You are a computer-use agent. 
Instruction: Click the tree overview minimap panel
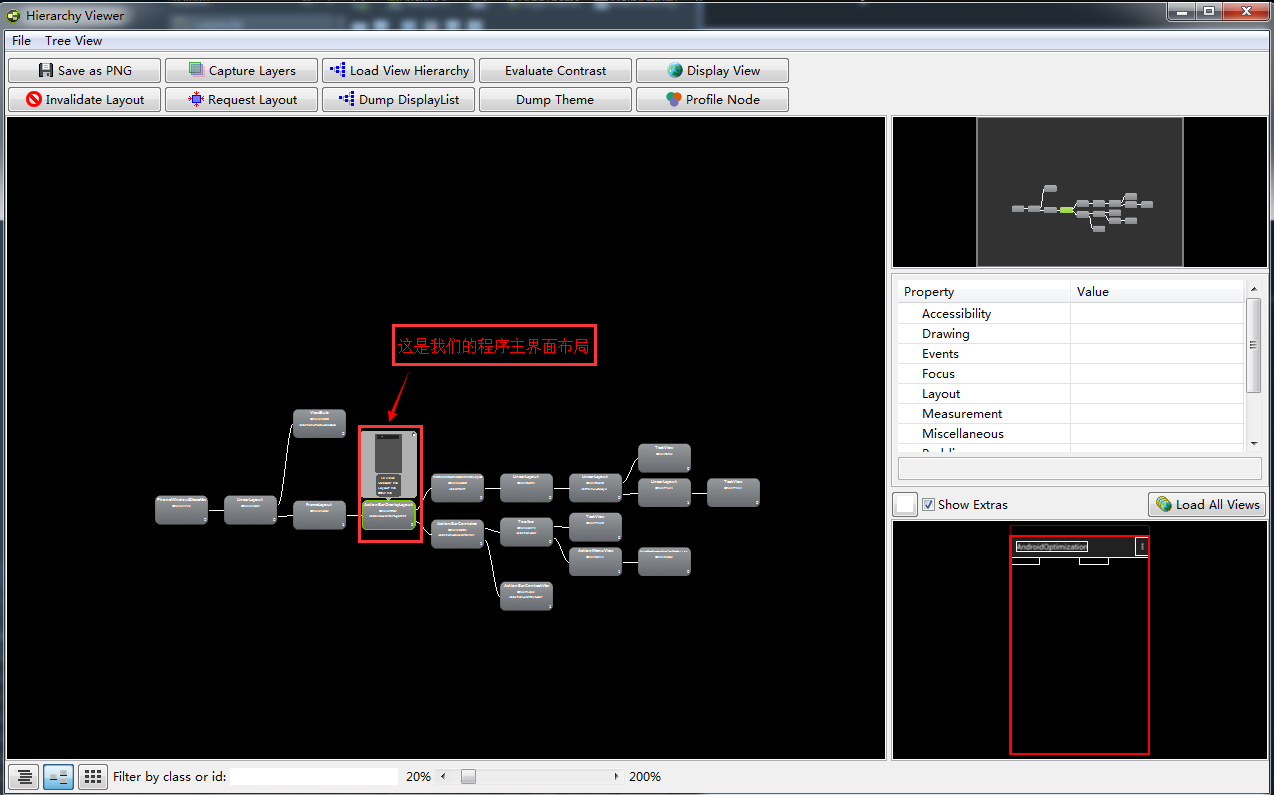(1080, 192)
